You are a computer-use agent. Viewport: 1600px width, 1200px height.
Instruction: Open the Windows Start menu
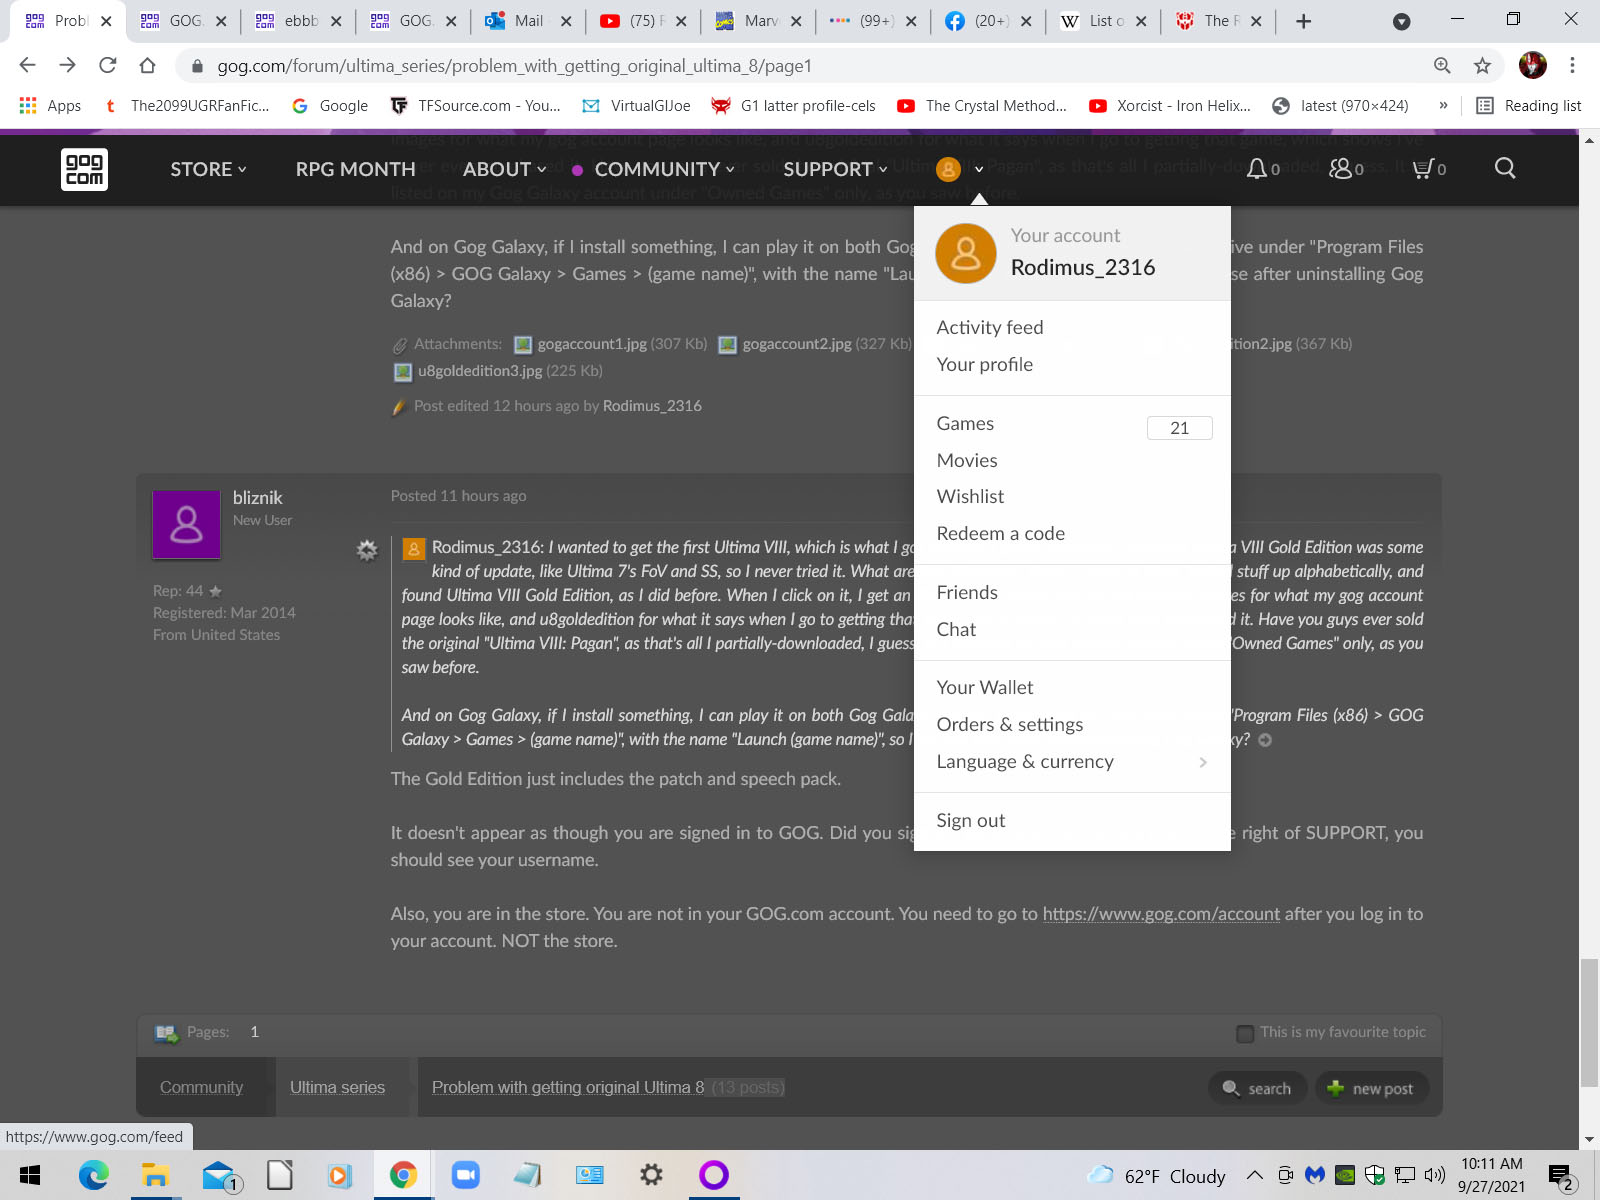tap(30, 1175)
